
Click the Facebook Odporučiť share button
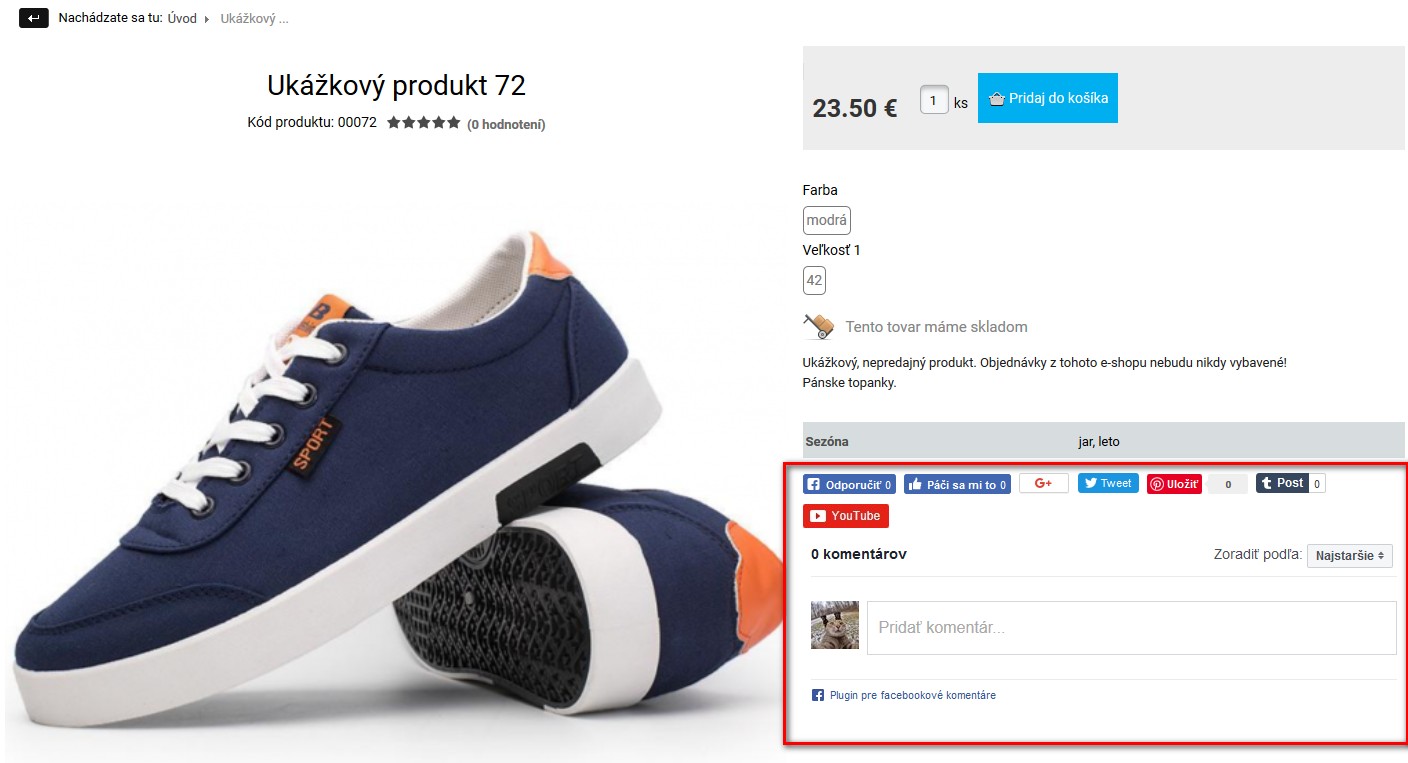coord(849,485)
